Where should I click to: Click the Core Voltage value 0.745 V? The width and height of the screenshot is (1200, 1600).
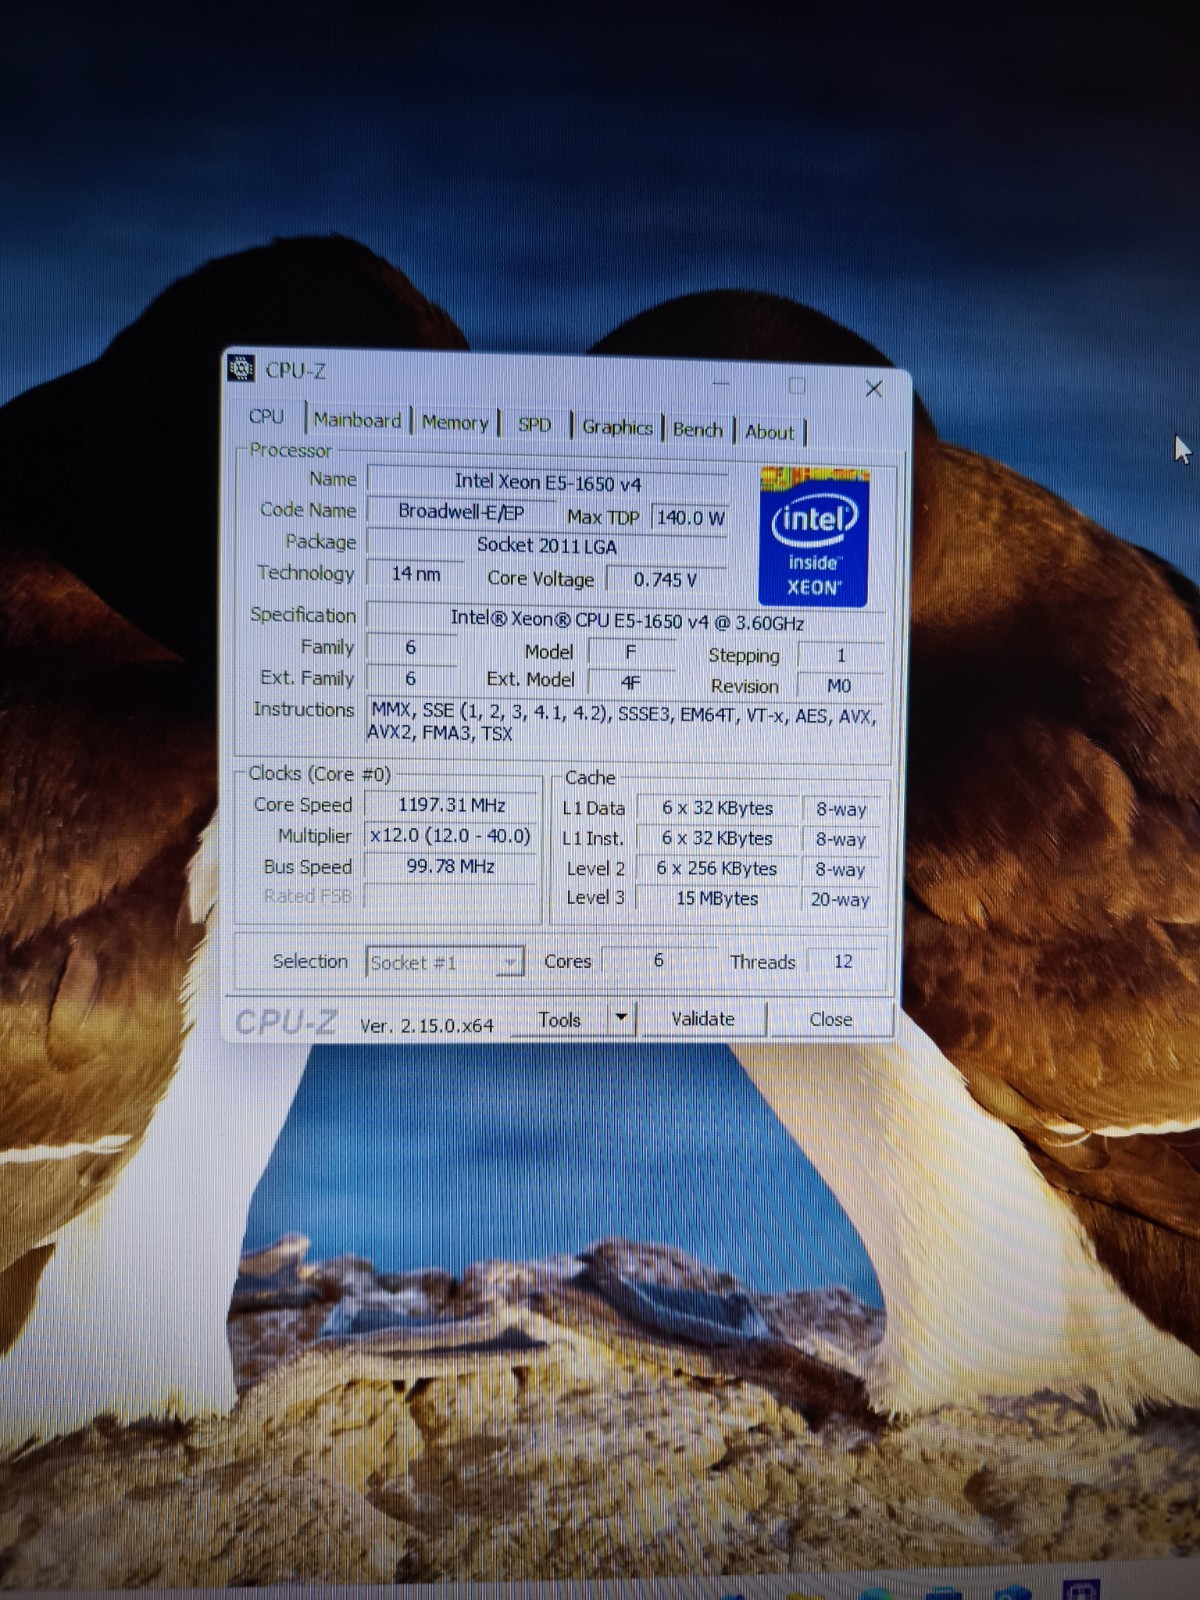tap(666, 580)
